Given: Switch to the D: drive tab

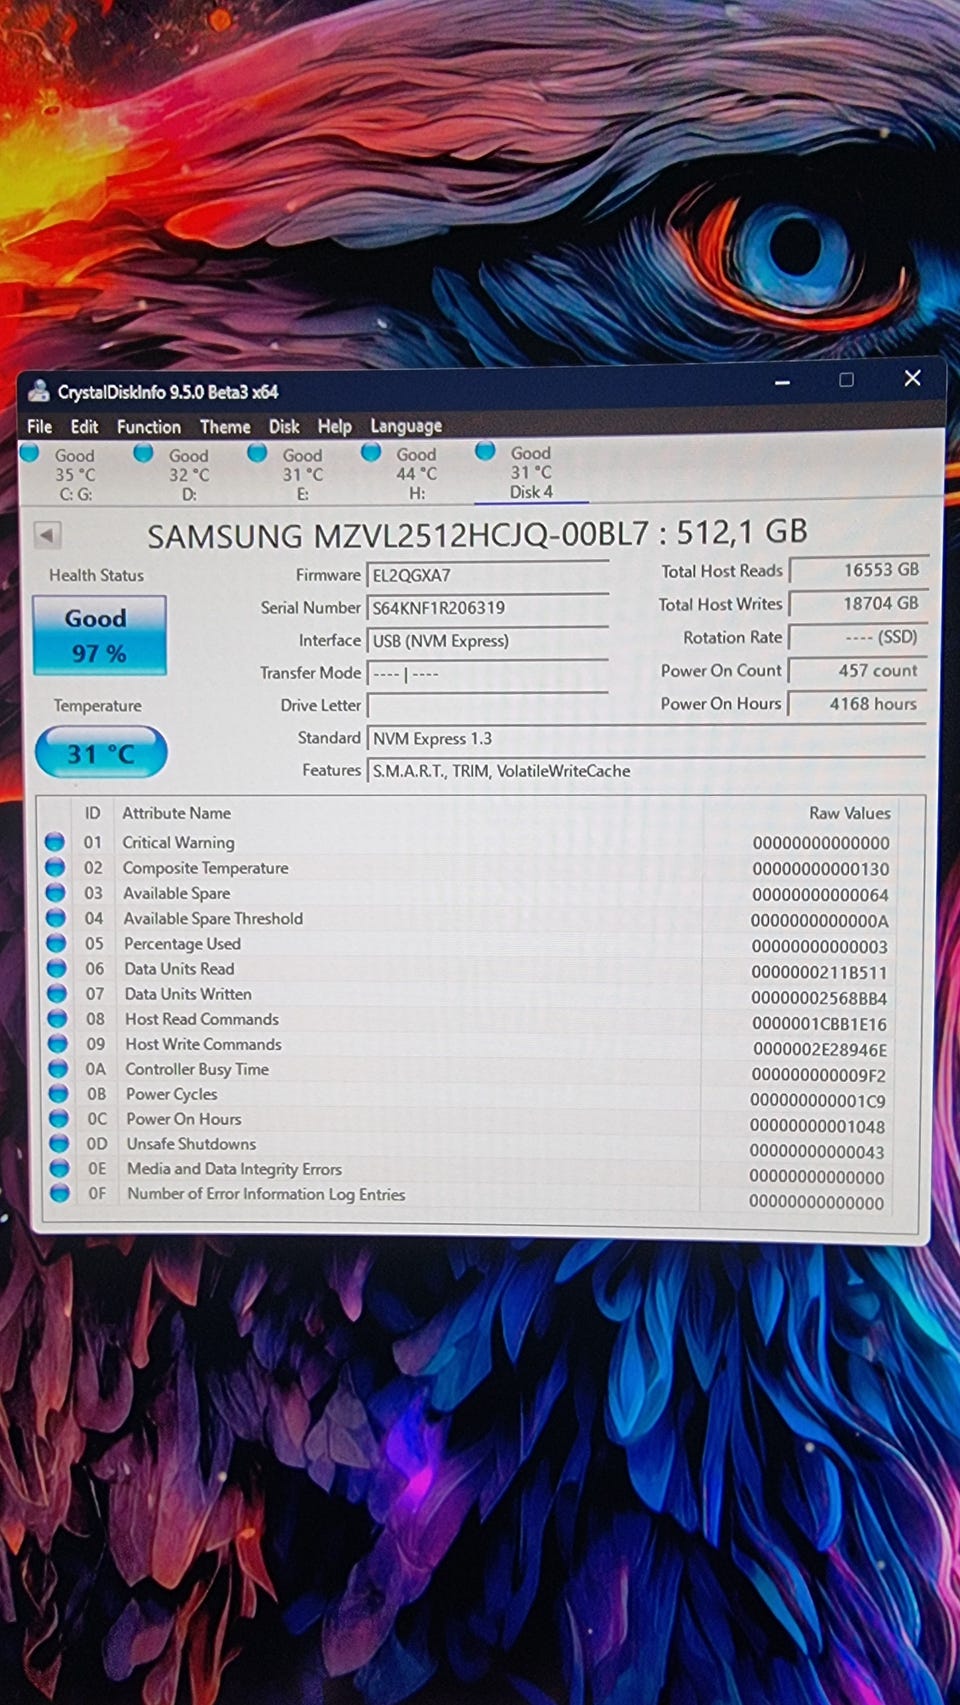Looking at the screenshot, I should coord(188,474).
